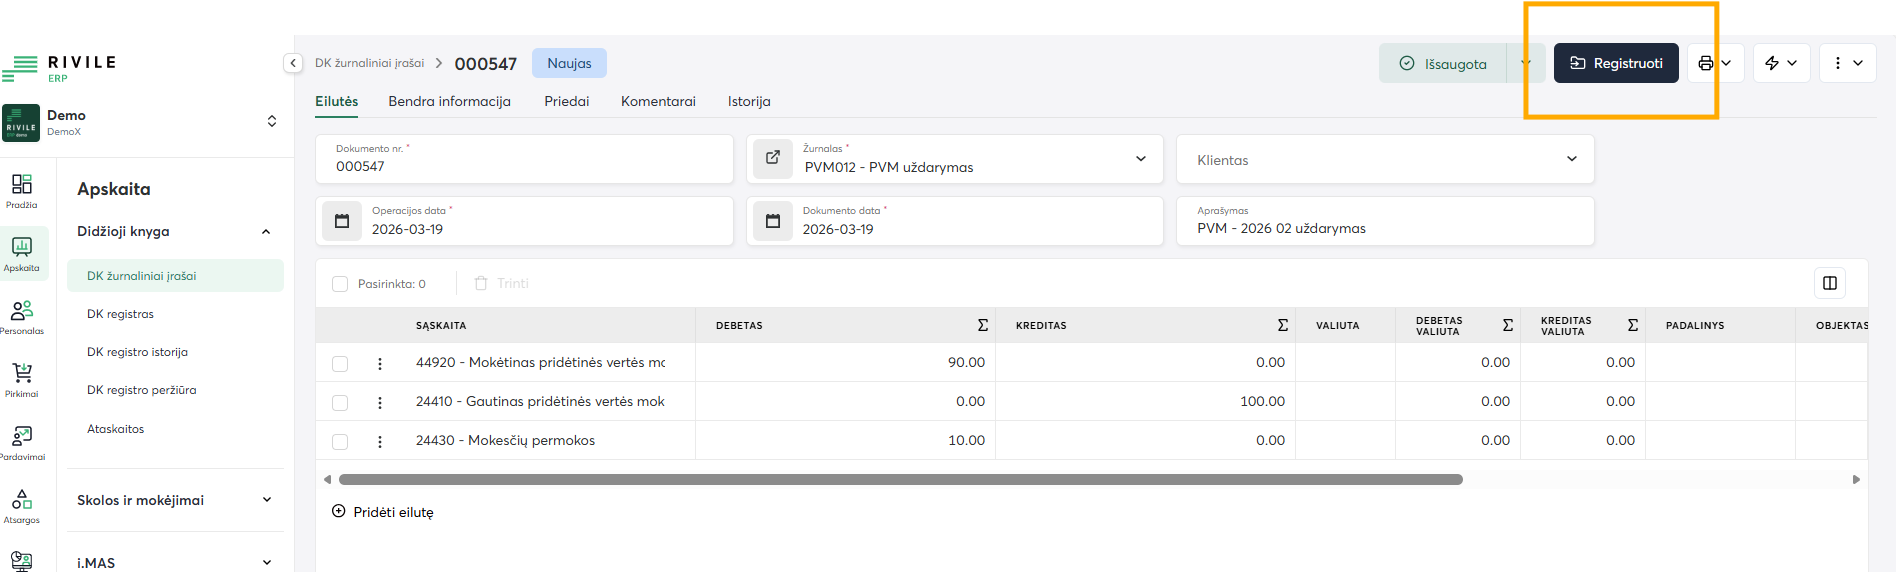This screenshot has height=572, width=1896.
Task: Switch to the Komentarai tab
Action: tap(658, 101)
